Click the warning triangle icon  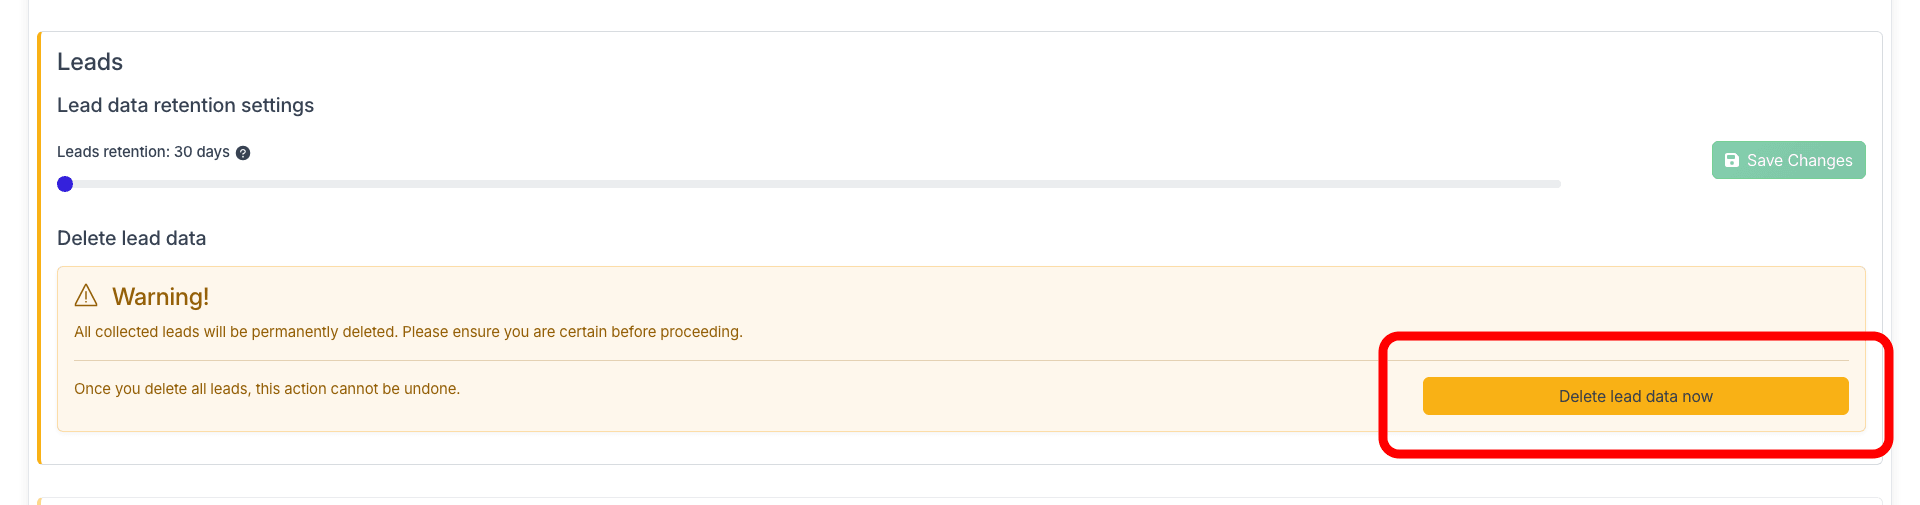coord(86,296)
